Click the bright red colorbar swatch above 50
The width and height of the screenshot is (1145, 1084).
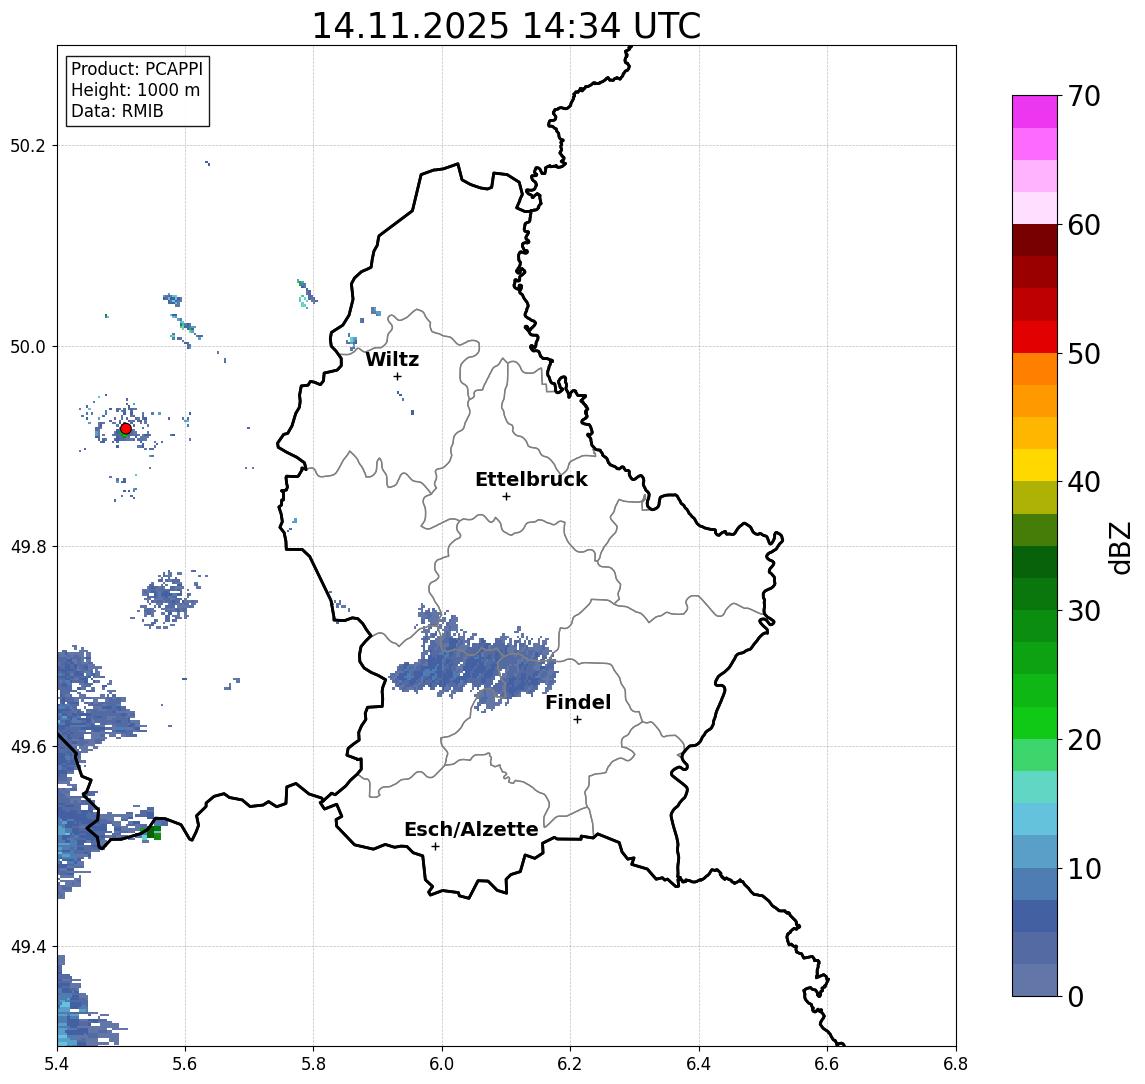tap(1035, 337)
